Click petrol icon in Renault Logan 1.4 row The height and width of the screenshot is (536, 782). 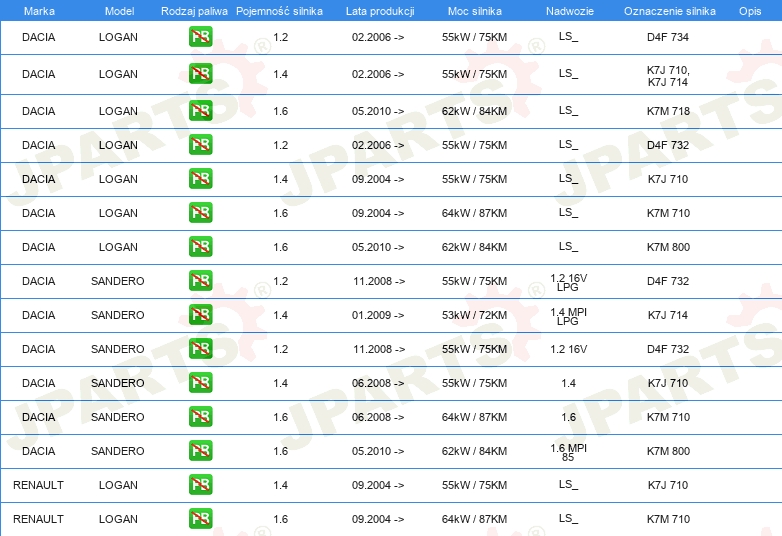coord(200,485)
